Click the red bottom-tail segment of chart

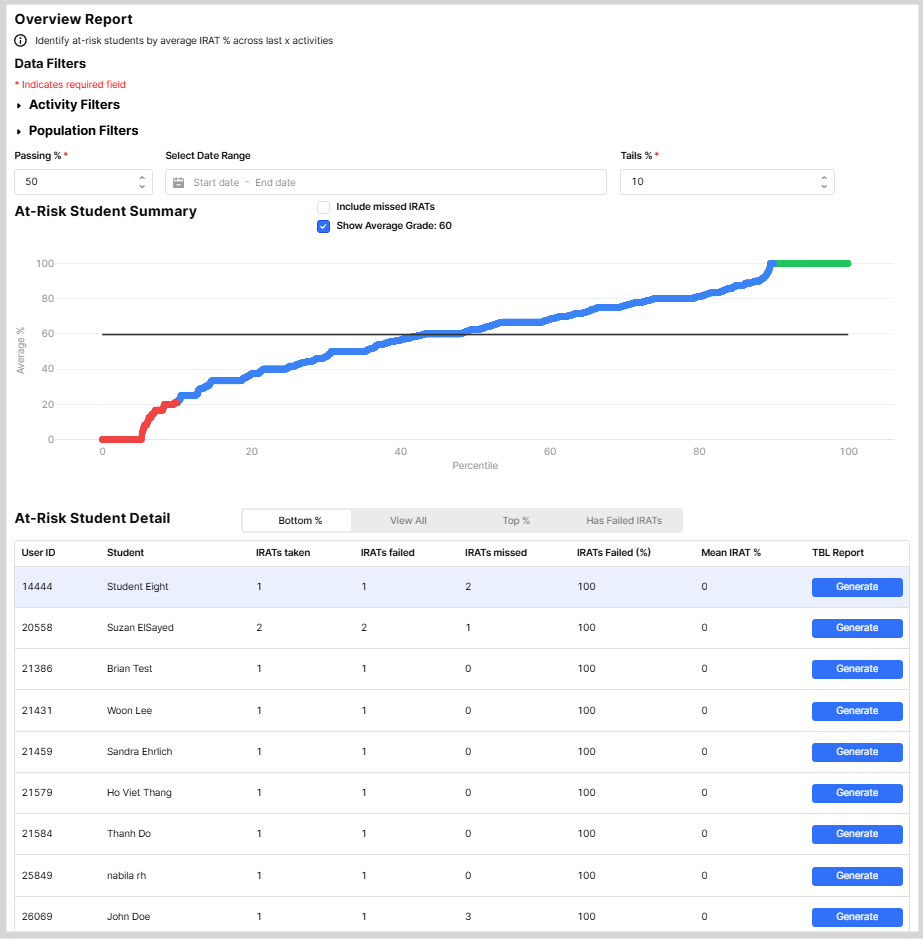[x=123, y=440]
